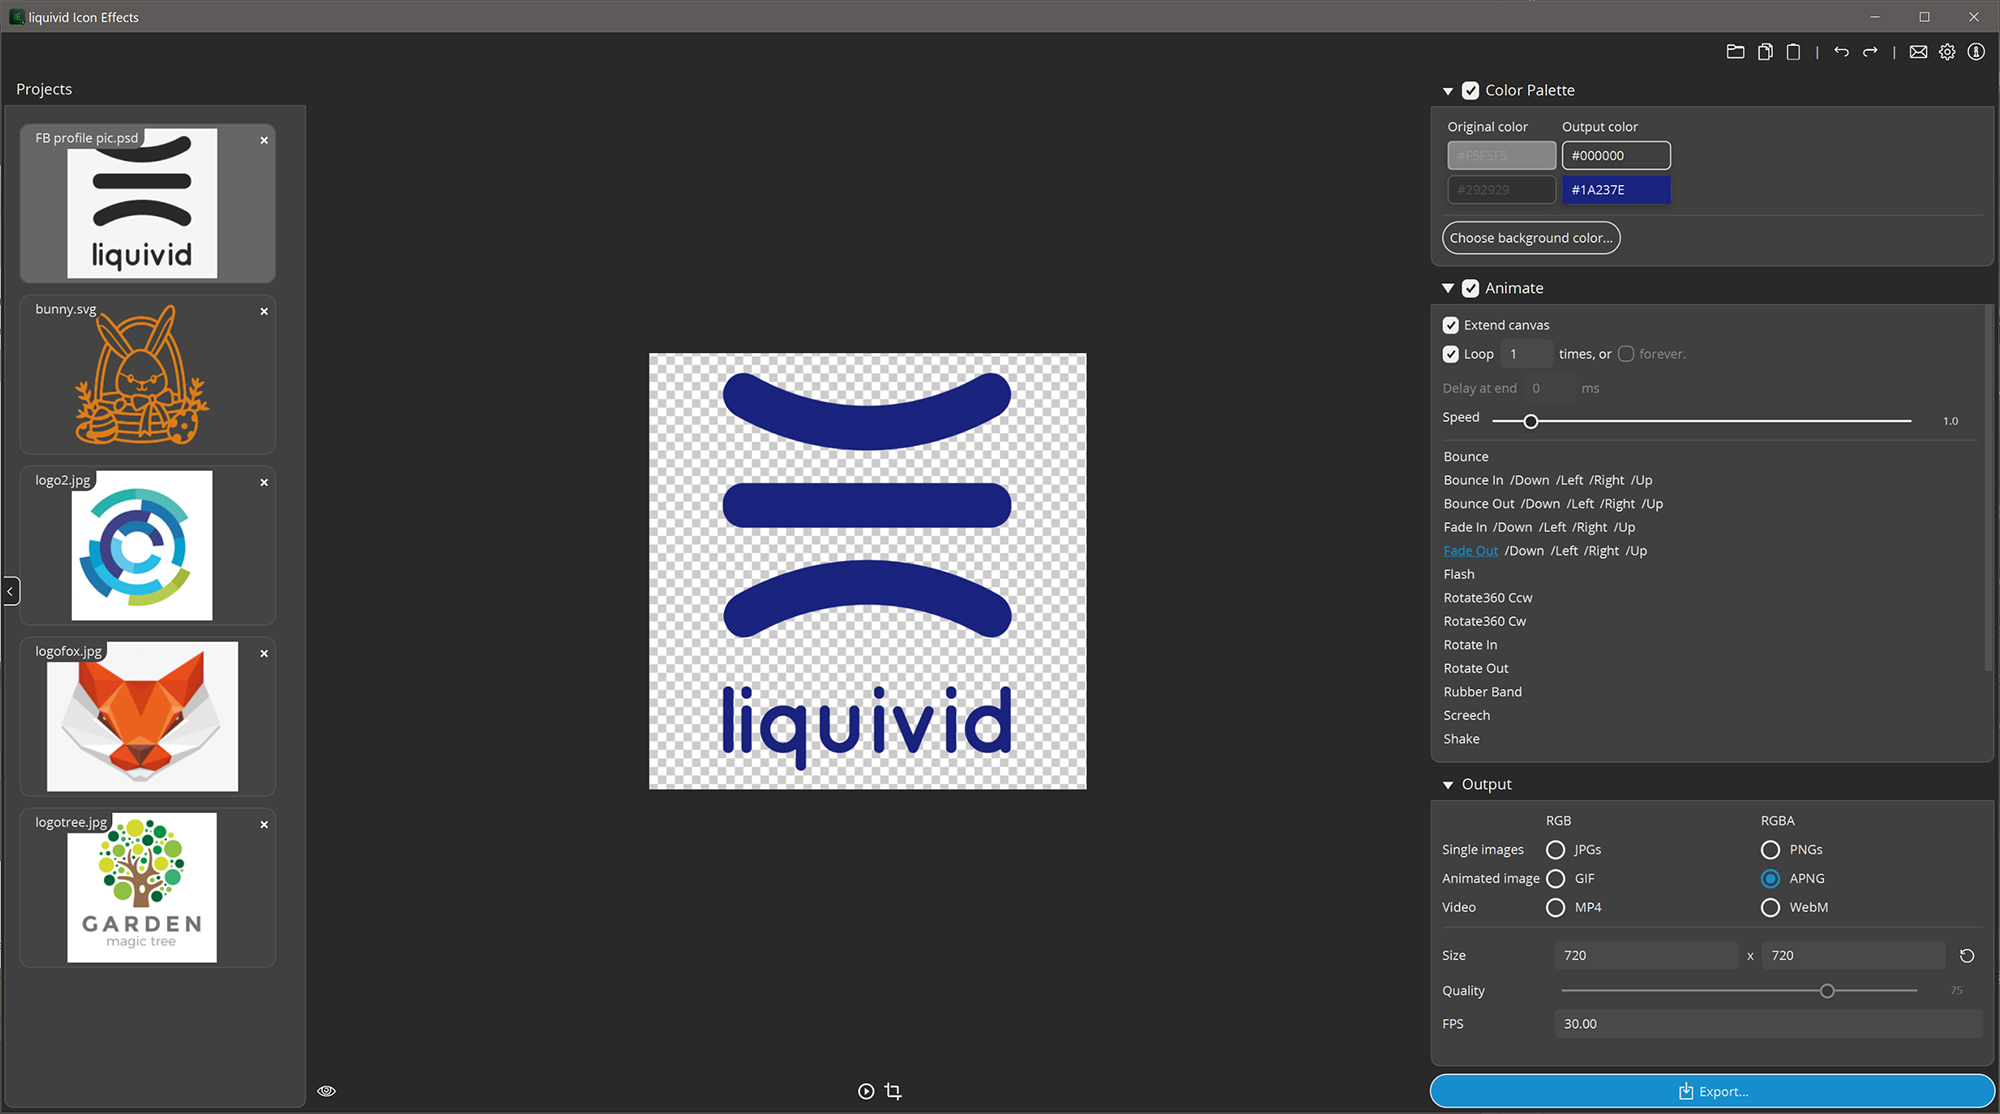Click the crop icon below canvas
The image size is (2000, 1114).
coord(893,1091)
